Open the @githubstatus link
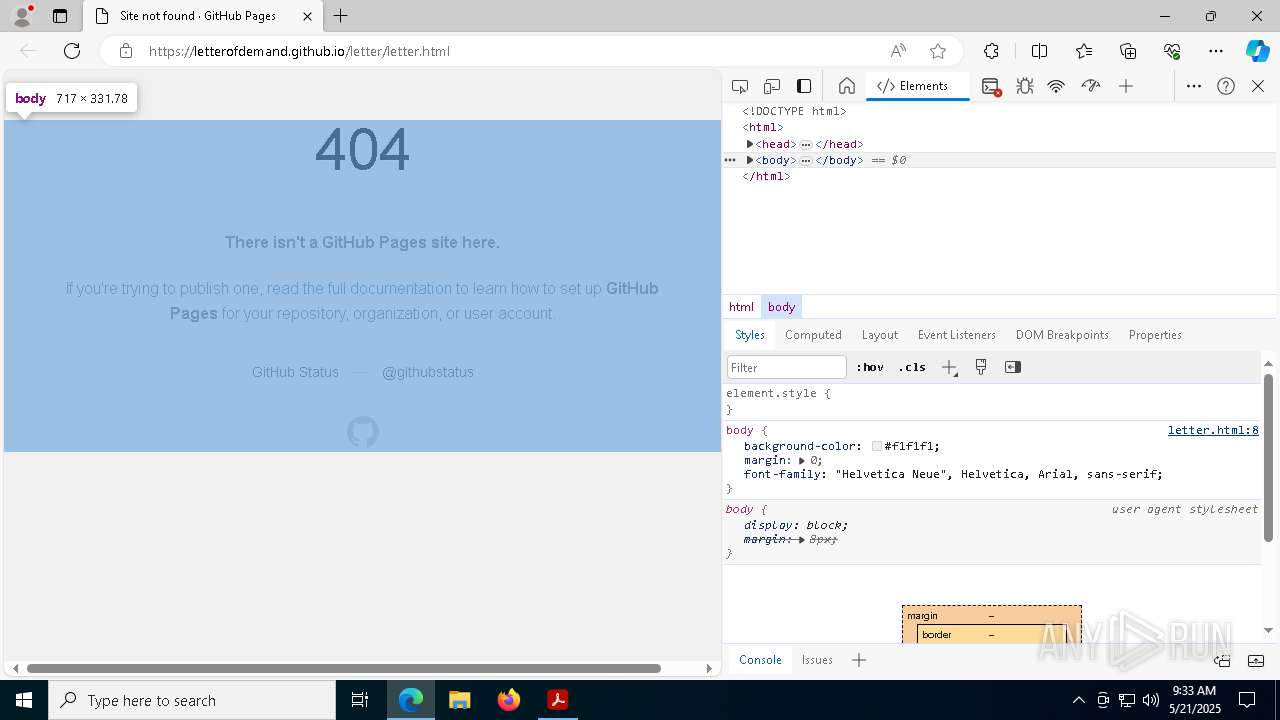 click(428, 372)
